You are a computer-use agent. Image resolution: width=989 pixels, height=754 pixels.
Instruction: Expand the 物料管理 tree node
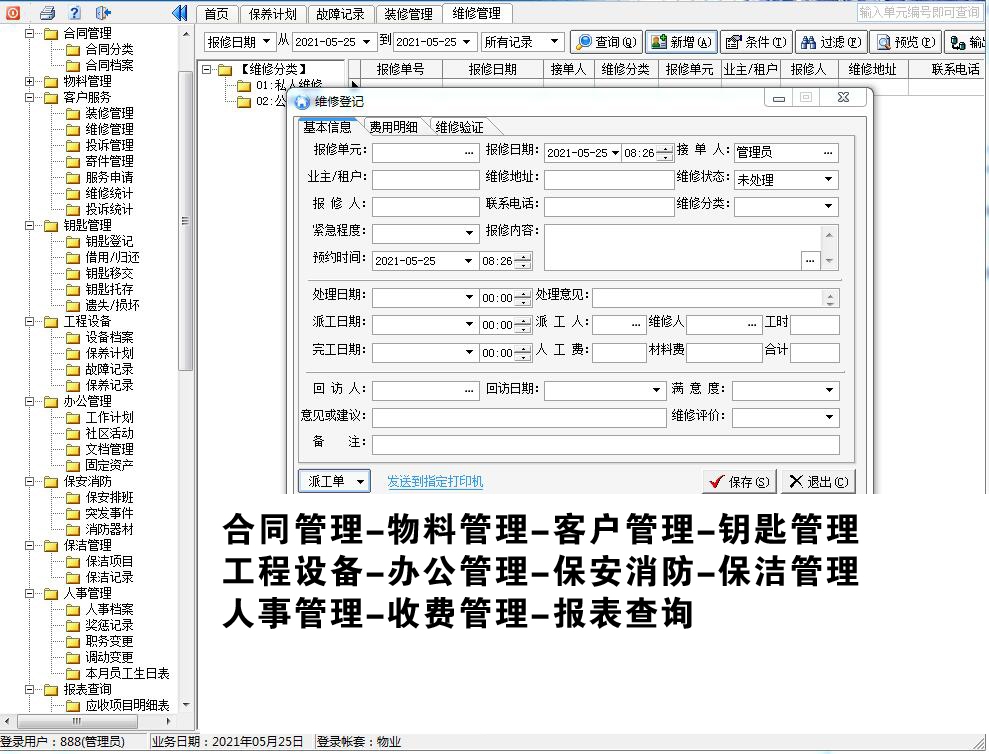click(30, 81)
